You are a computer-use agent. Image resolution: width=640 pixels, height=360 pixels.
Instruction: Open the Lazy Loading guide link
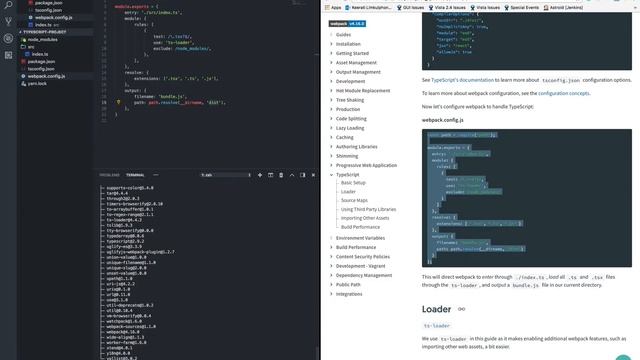[350, 128]
